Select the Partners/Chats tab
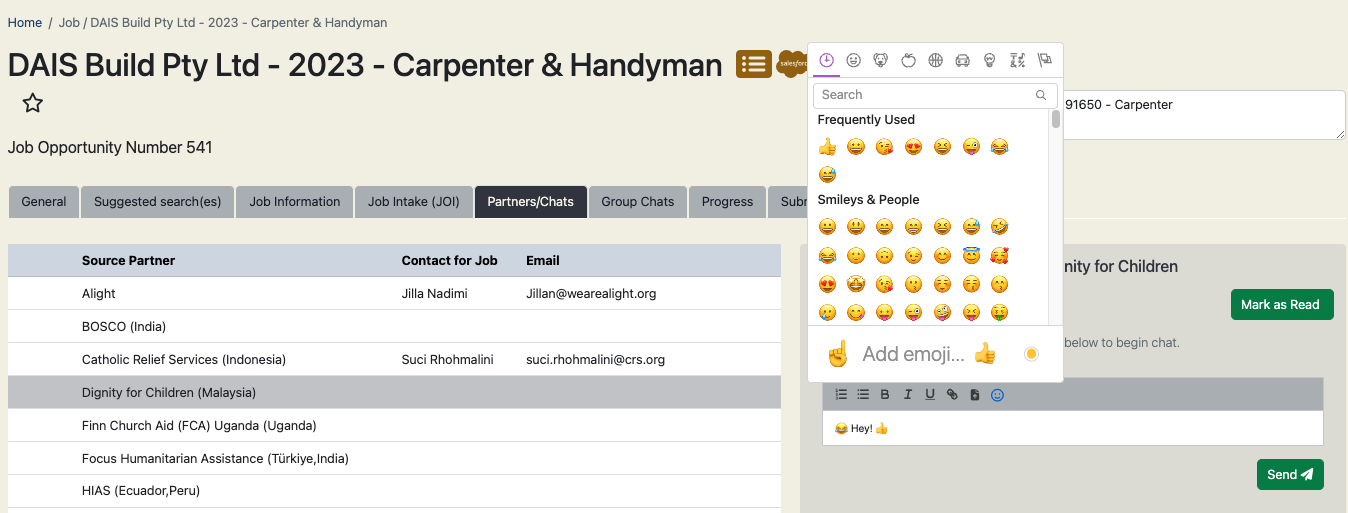This screenshot has width=1348, height=513. point(531,202)
